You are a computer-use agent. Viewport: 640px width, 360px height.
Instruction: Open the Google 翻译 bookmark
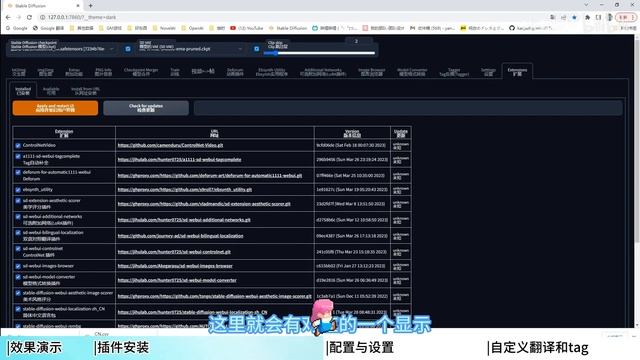pos(48,28)
